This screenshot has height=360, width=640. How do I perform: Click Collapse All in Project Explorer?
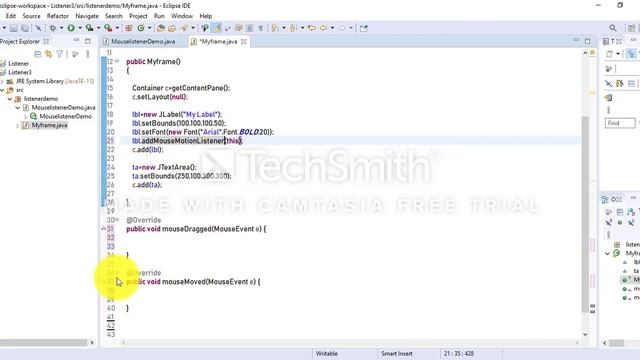tap(38, 54)
